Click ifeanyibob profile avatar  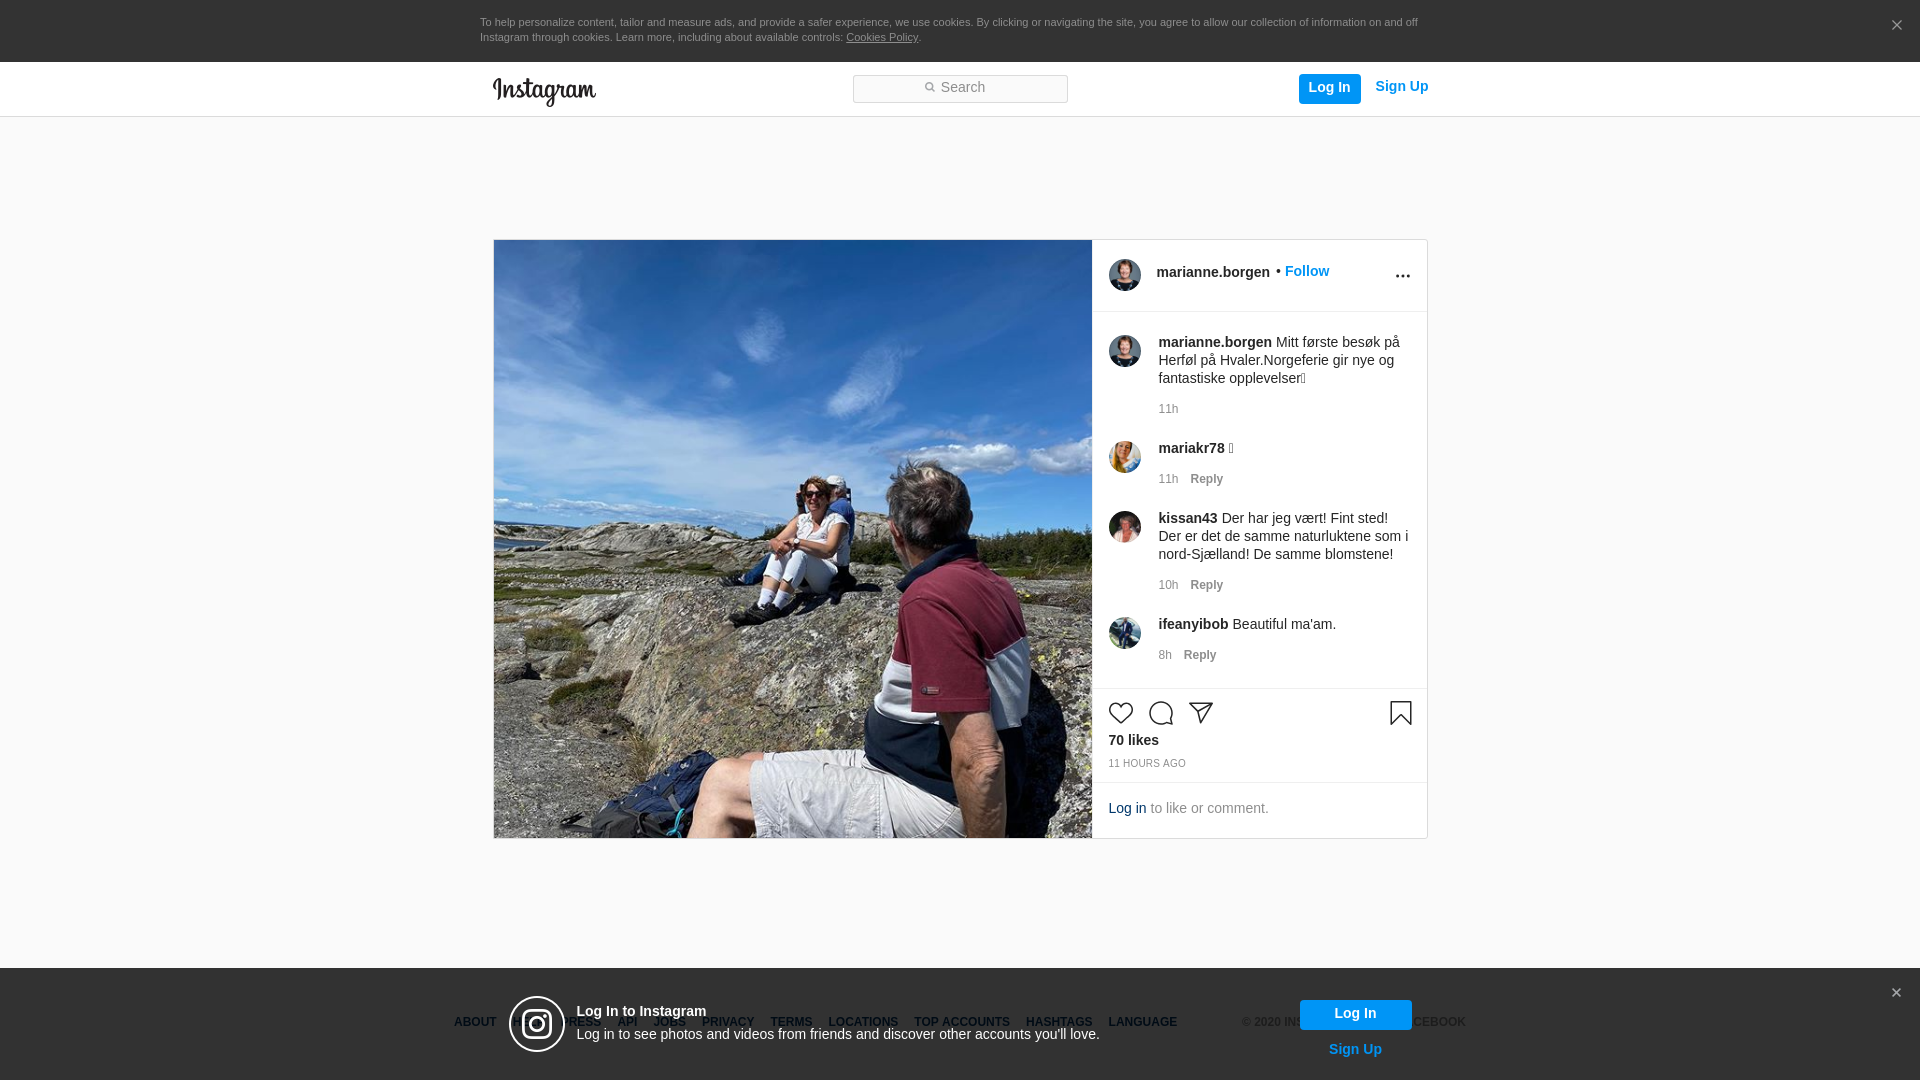pyautogui.click(x=1124, y=633)
